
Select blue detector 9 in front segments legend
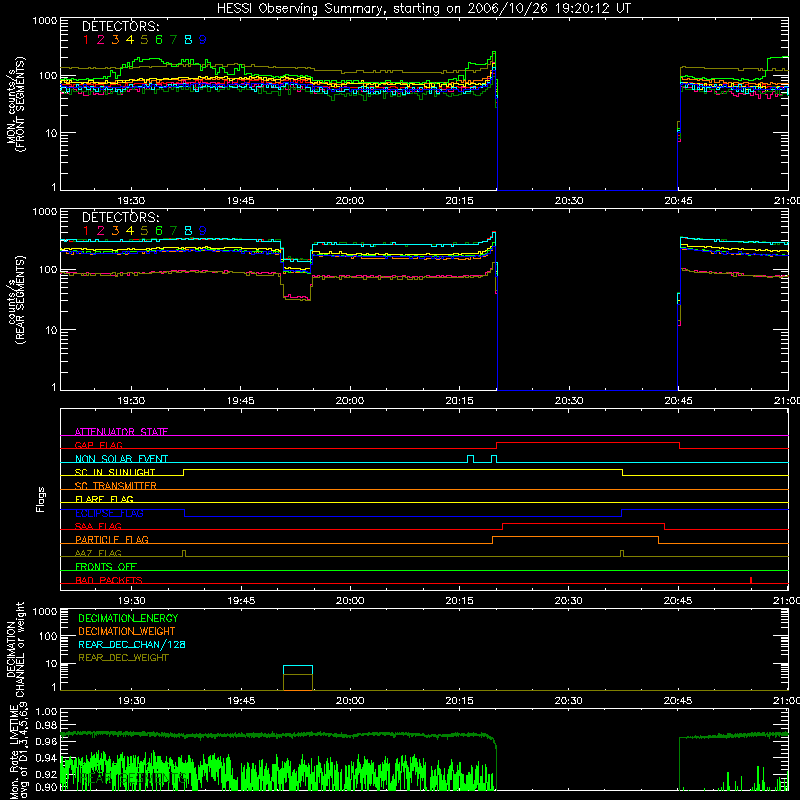[203, 39]
